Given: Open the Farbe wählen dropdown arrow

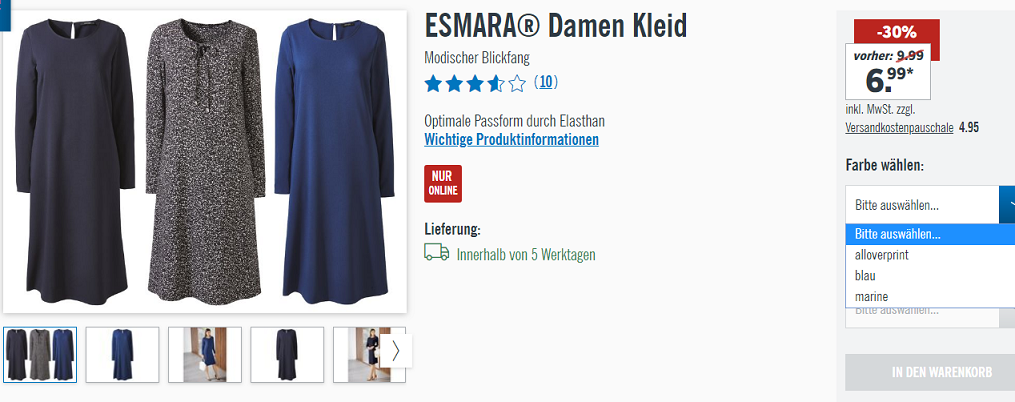Looking at the screenshot, I should [x=1007, y=205].
